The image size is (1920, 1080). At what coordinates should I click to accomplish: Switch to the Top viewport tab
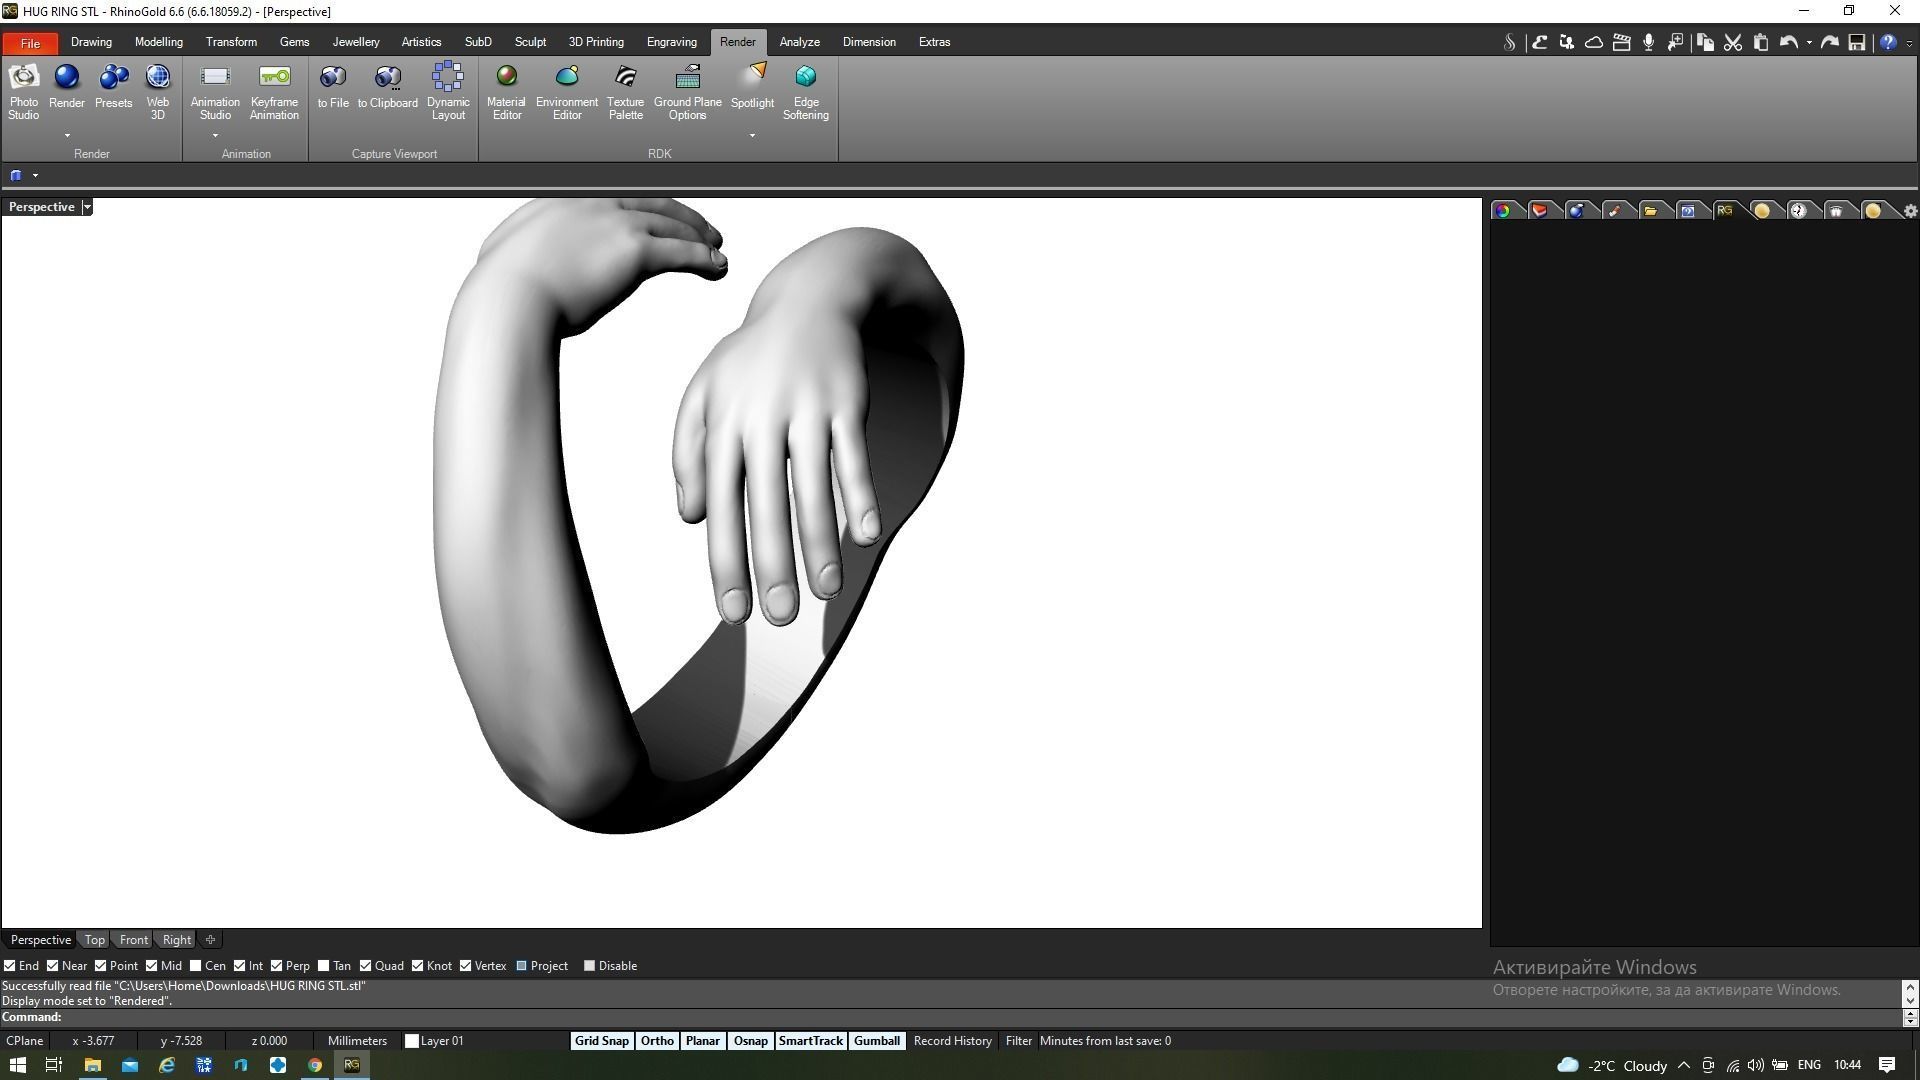tap(94, 940)
